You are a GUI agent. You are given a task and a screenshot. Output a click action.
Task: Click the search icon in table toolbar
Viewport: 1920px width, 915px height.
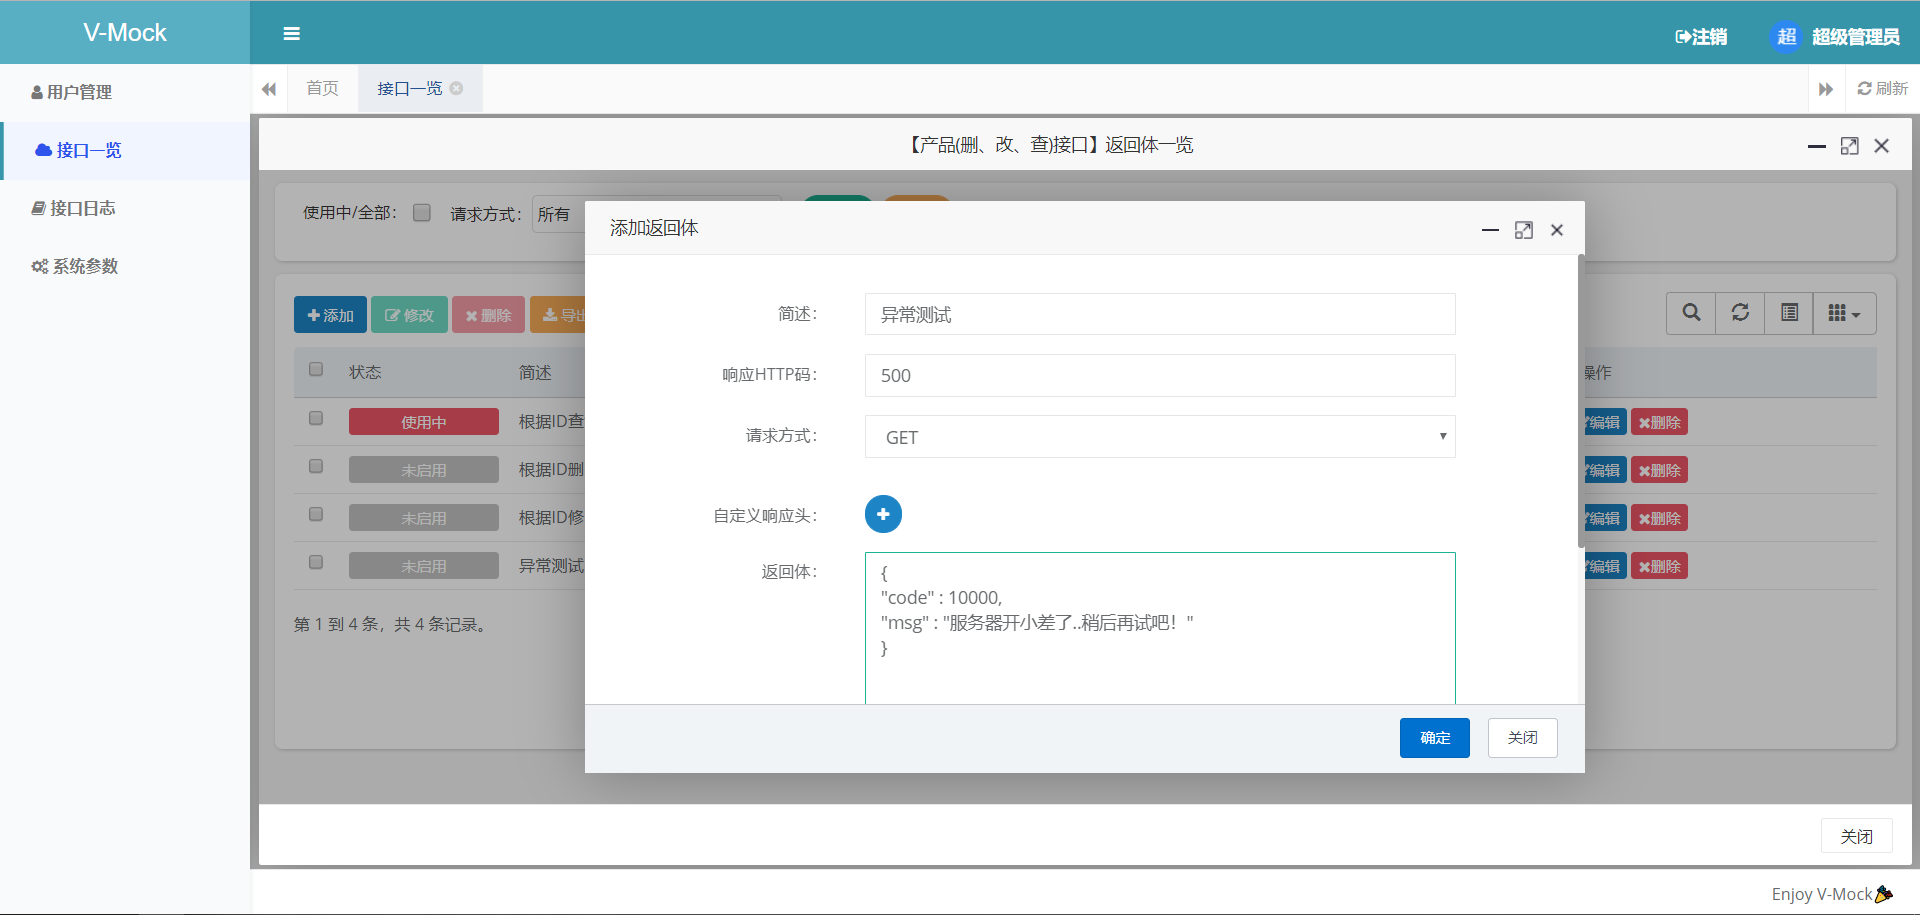[1691, 313]
